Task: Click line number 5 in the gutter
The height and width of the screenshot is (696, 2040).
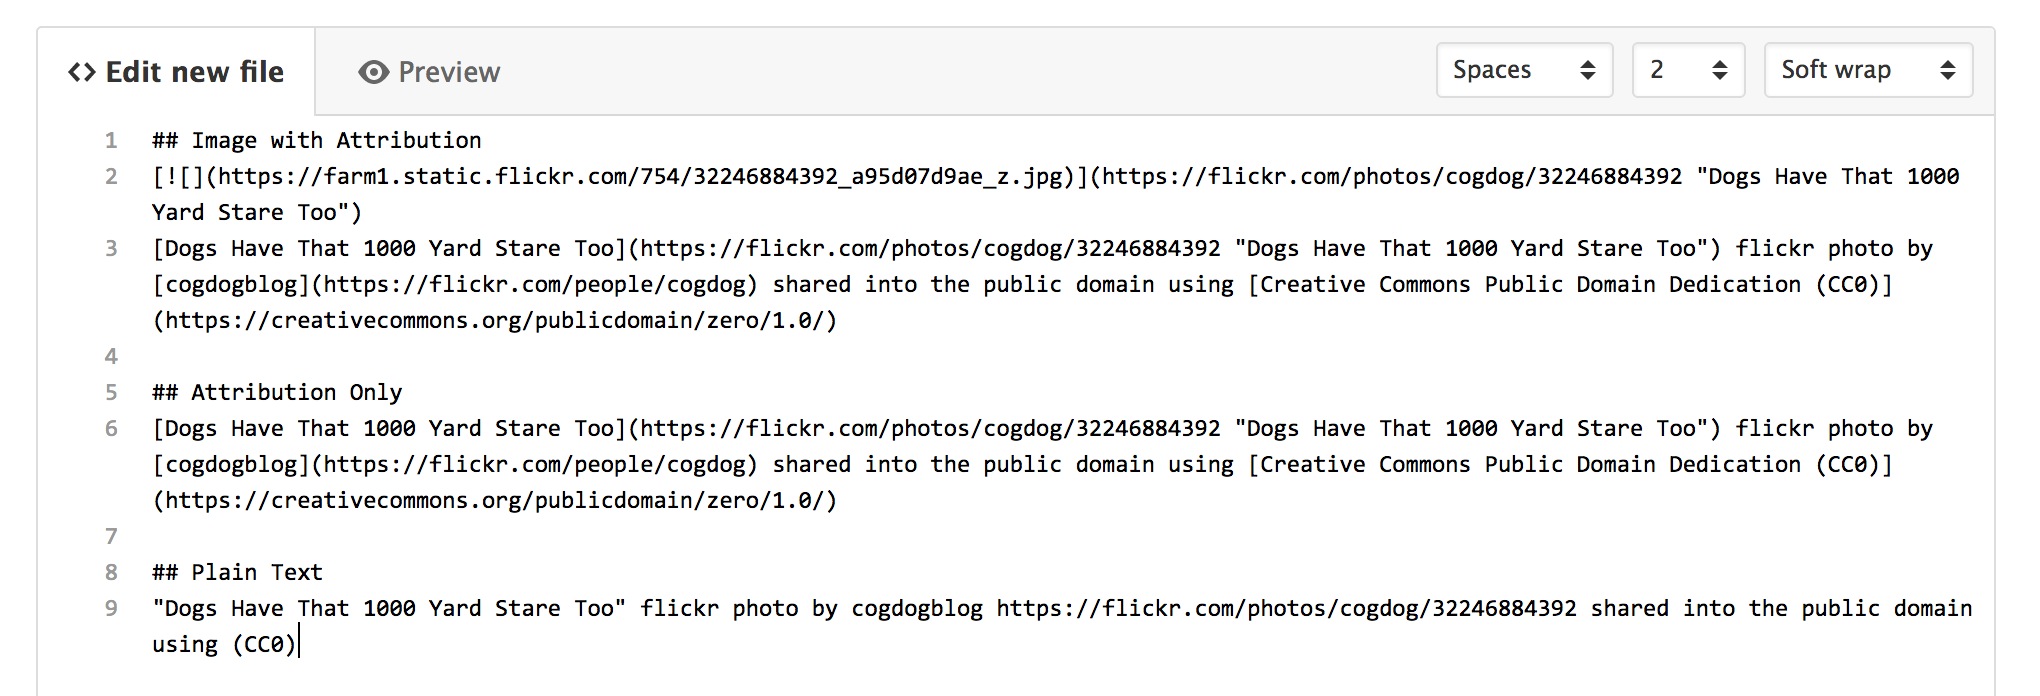Action: 110,392
